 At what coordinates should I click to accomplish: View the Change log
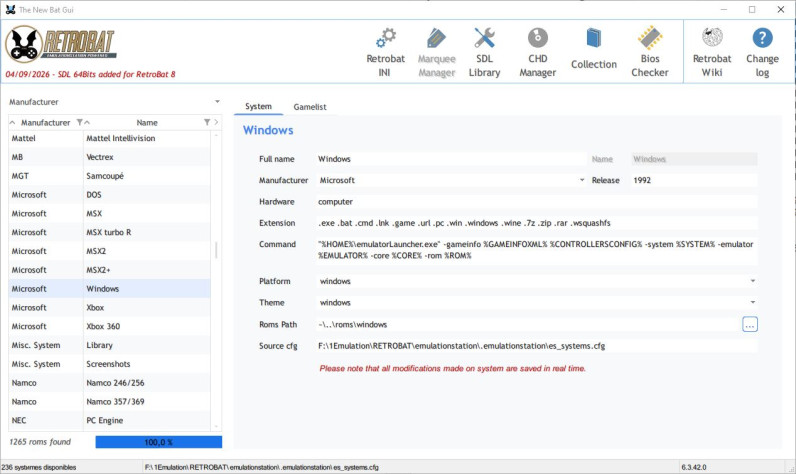[762, 52]
